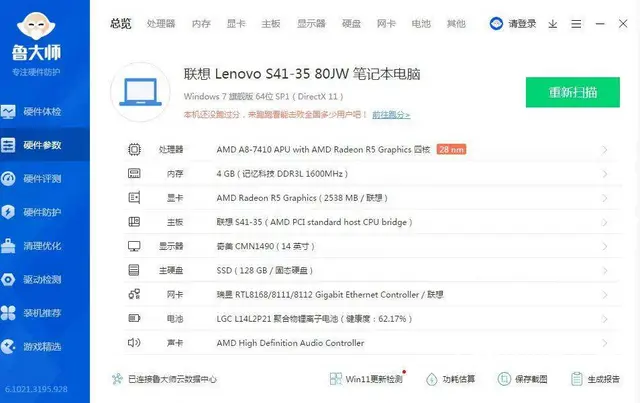Click the green 重新扫描 button
The height and width of the screenshot is (403, 640).
(573, 92)
